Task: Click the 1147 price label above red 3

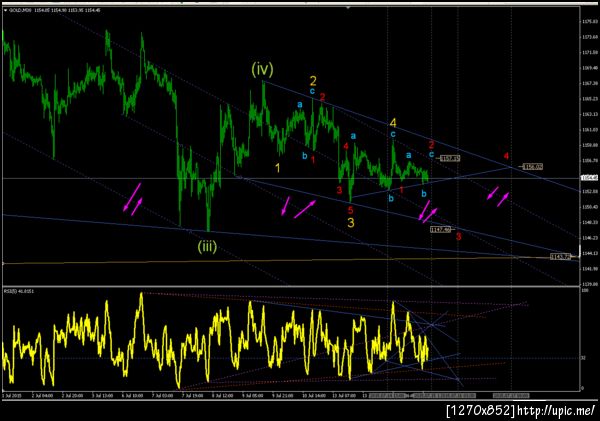Action: click(x=440, y=229)
